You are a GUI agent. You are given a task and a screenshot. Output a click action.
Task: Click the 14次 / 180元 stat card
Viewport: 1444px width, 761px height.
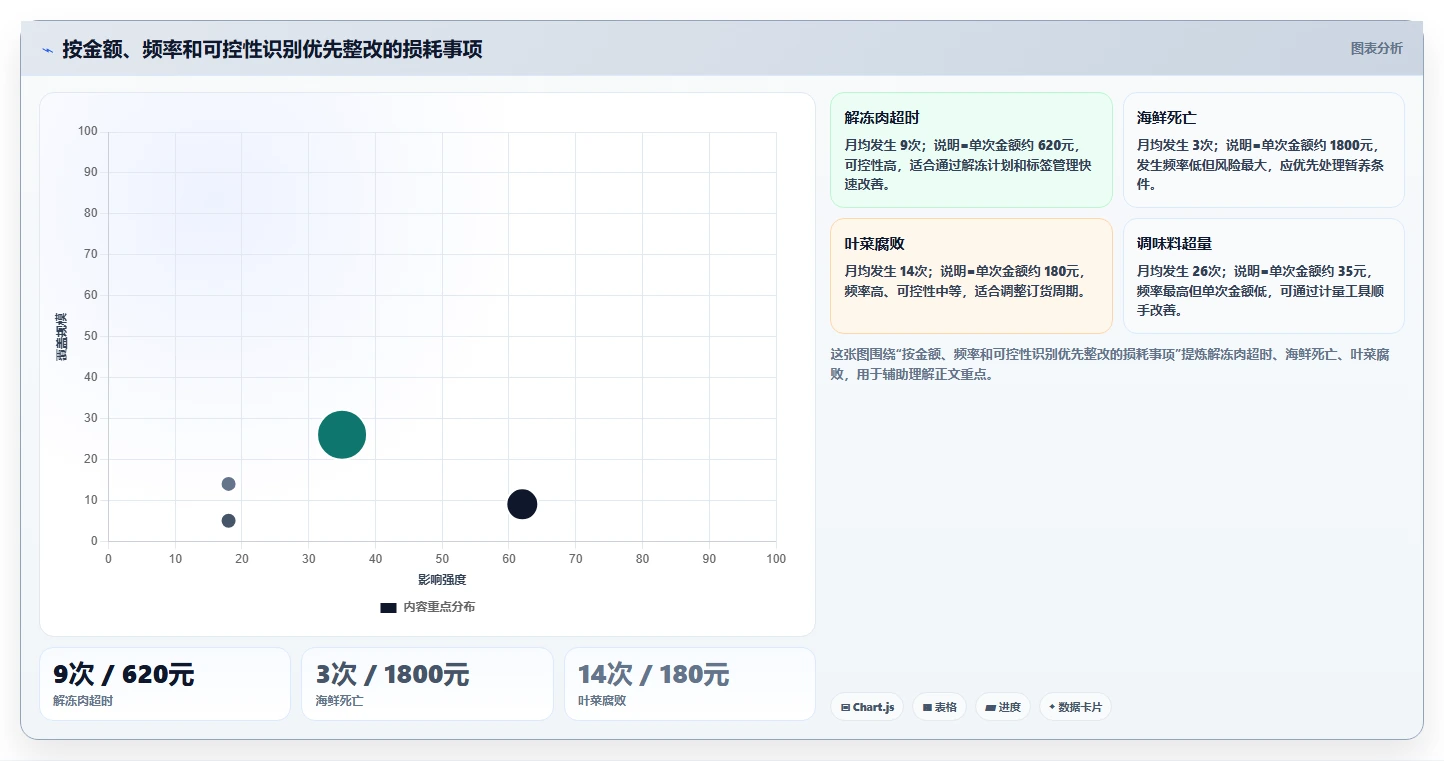click(x=690, y=684)
